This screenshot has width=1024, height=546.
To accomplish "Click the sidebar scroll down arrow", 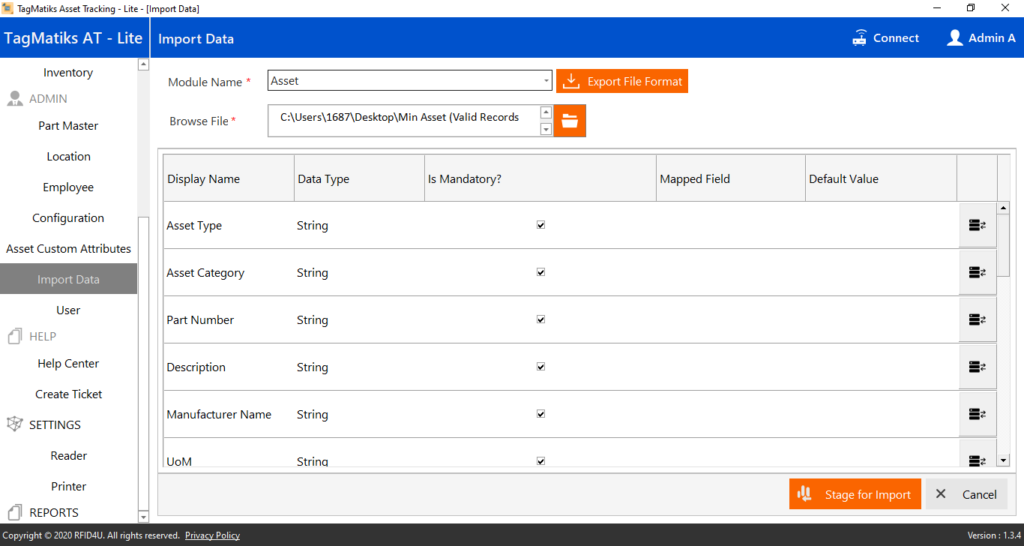I will tap(144, 517).
